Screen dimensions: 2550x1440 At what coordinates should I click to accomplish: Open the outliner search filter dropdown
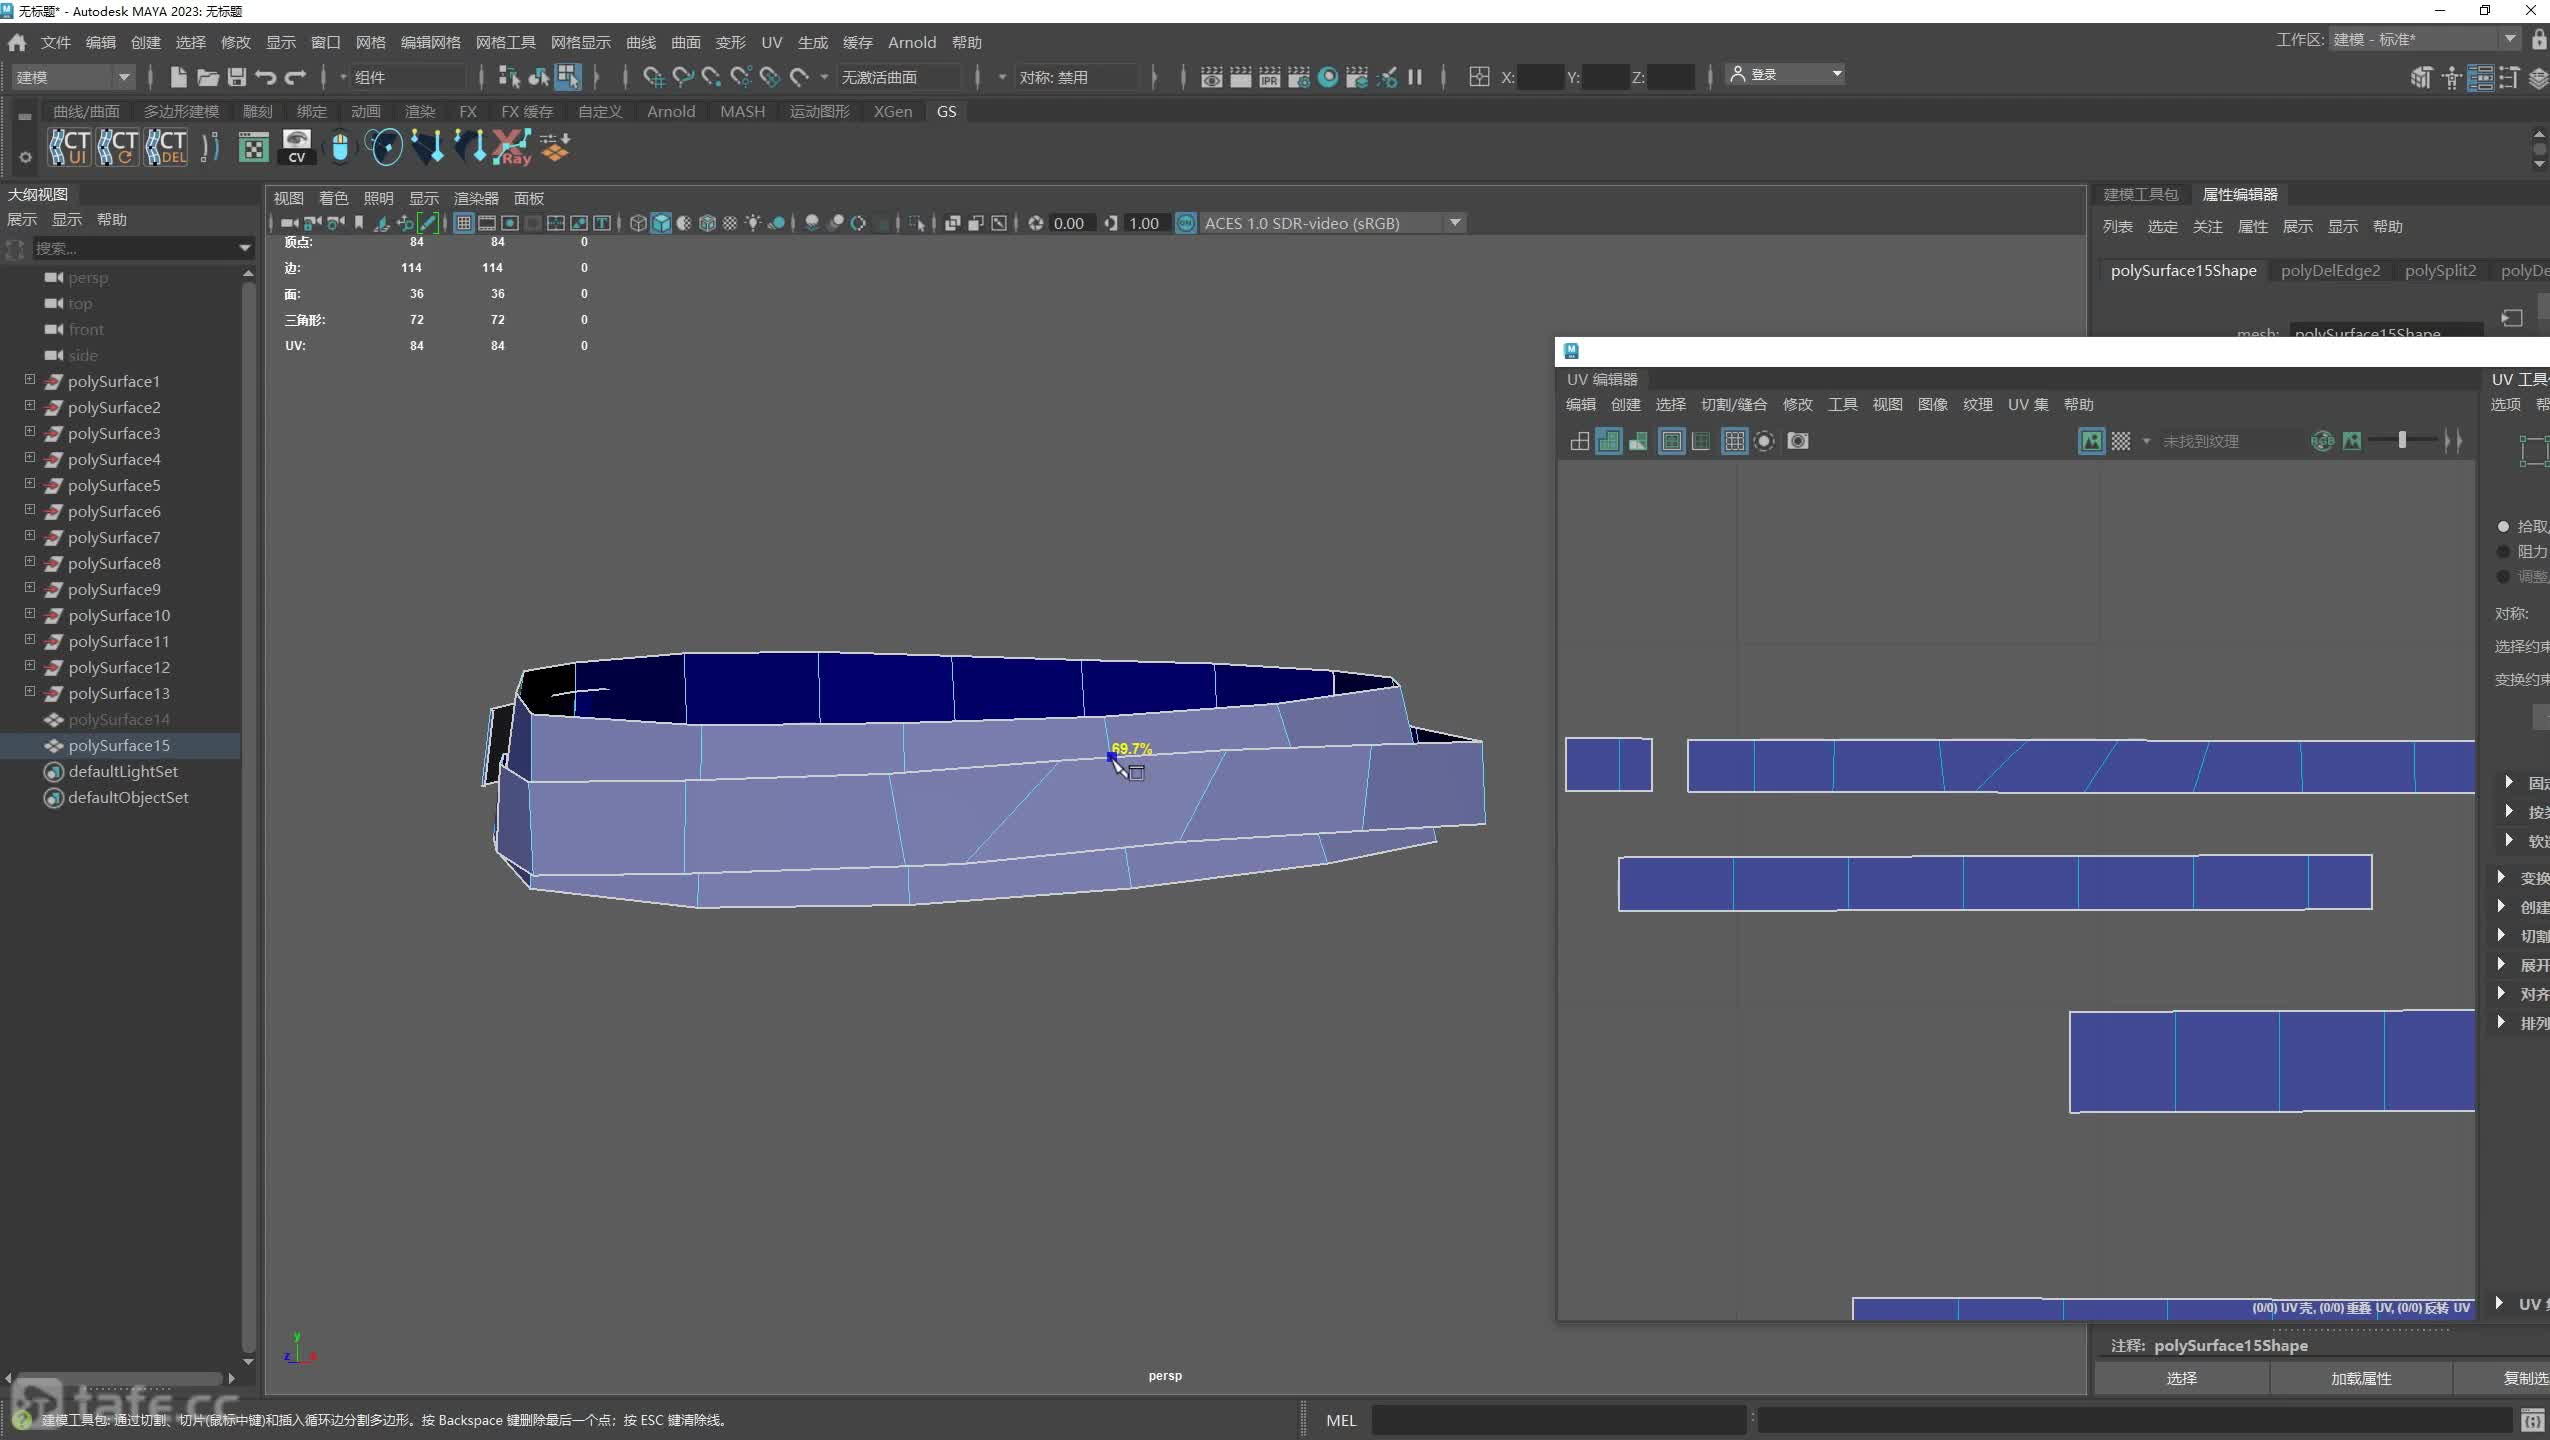pos(245,248)
